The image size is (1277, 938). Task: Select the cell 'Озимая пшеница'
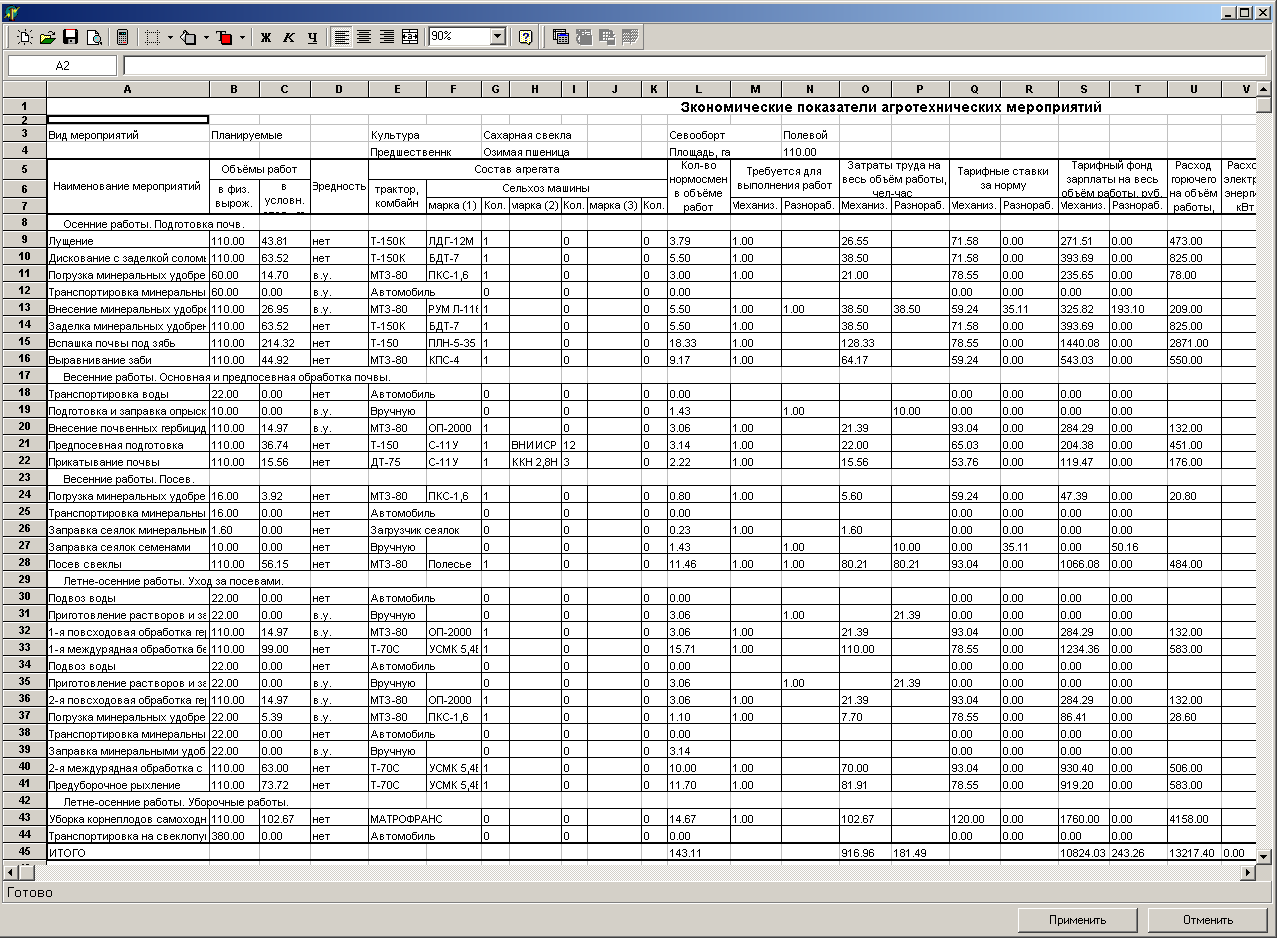[x=526, y=152]
